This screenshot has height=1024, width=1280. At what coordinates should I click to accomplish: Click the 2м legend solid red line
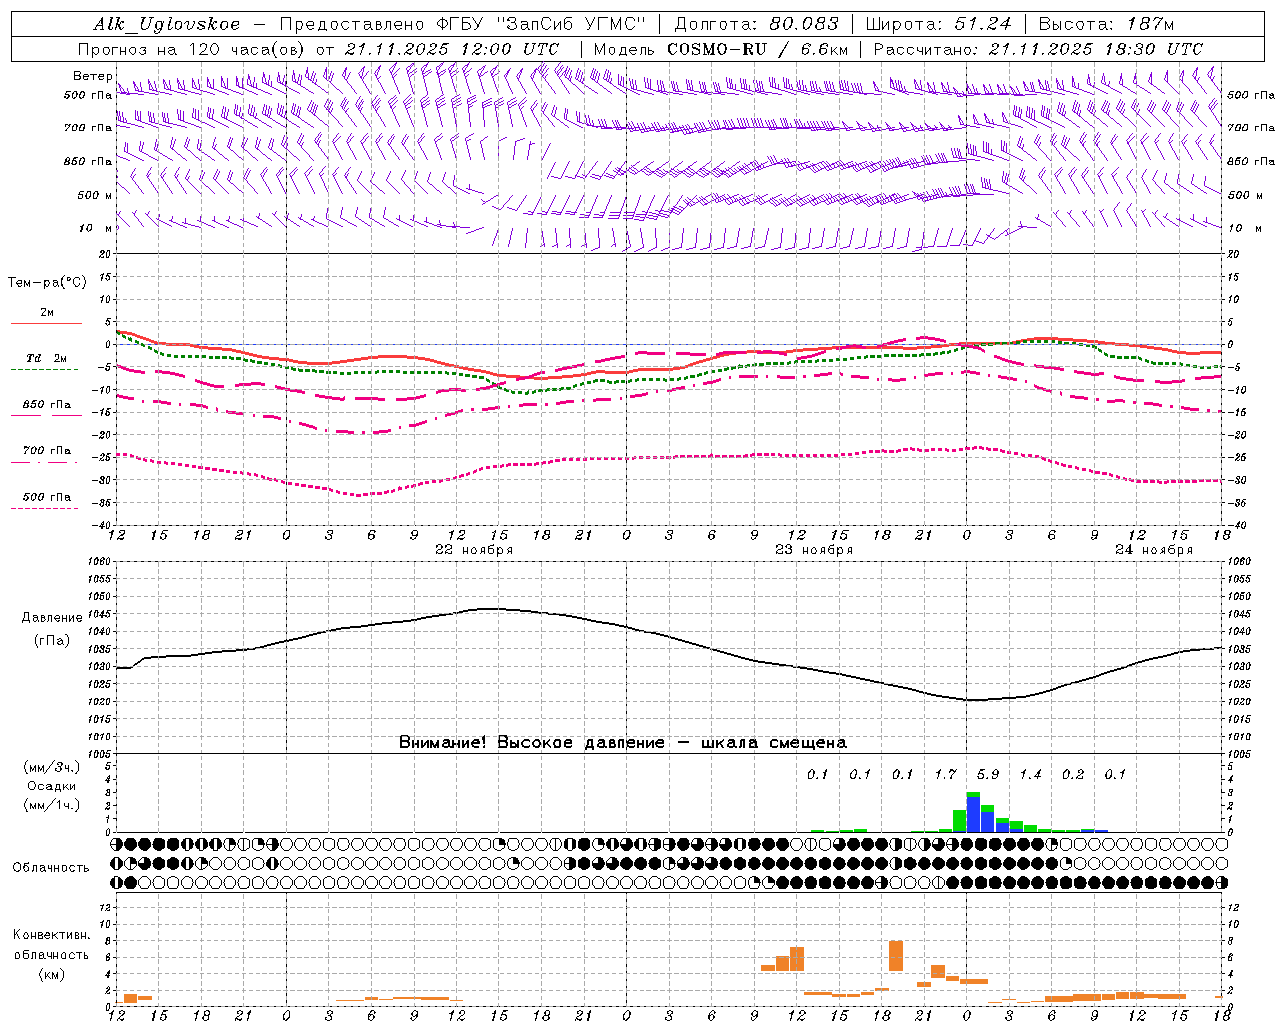(x=46, y=323)
